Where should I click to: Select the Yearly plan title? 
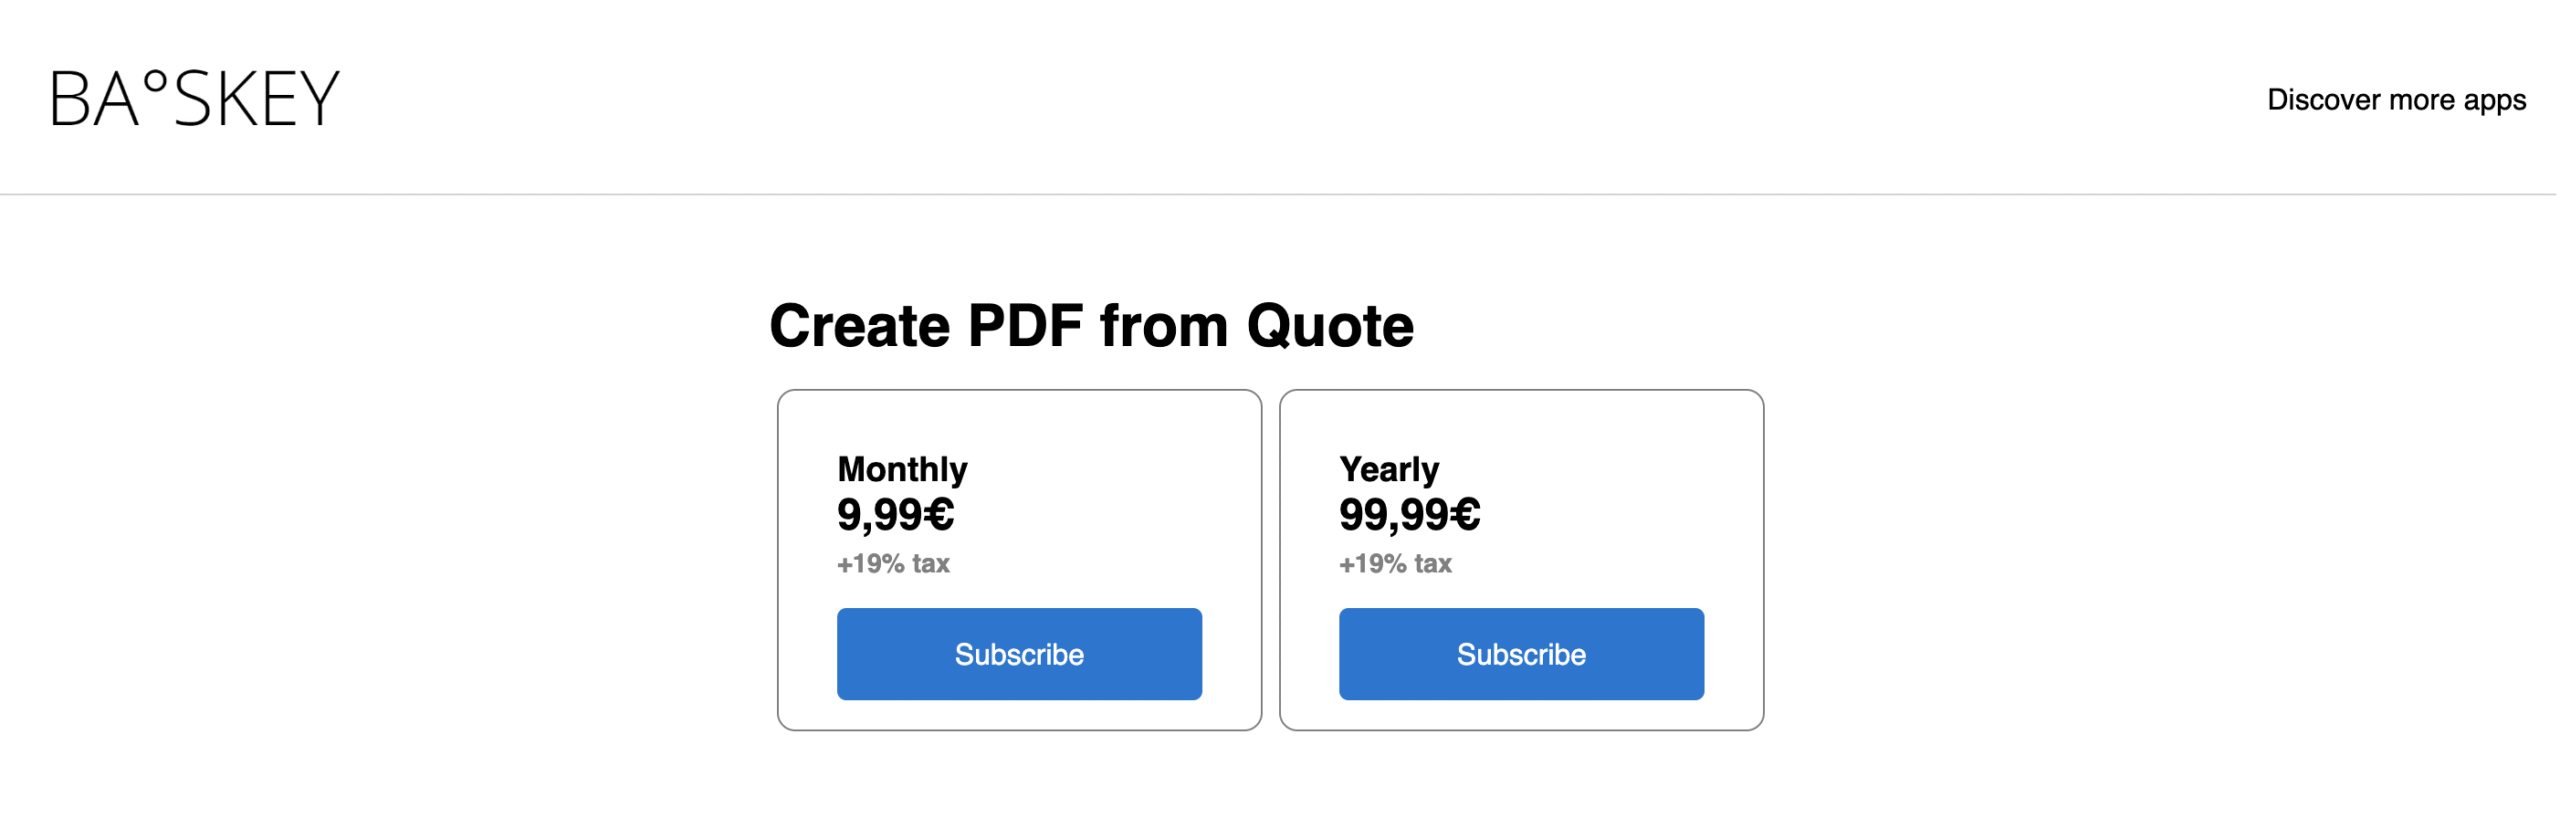point(1389,469)
